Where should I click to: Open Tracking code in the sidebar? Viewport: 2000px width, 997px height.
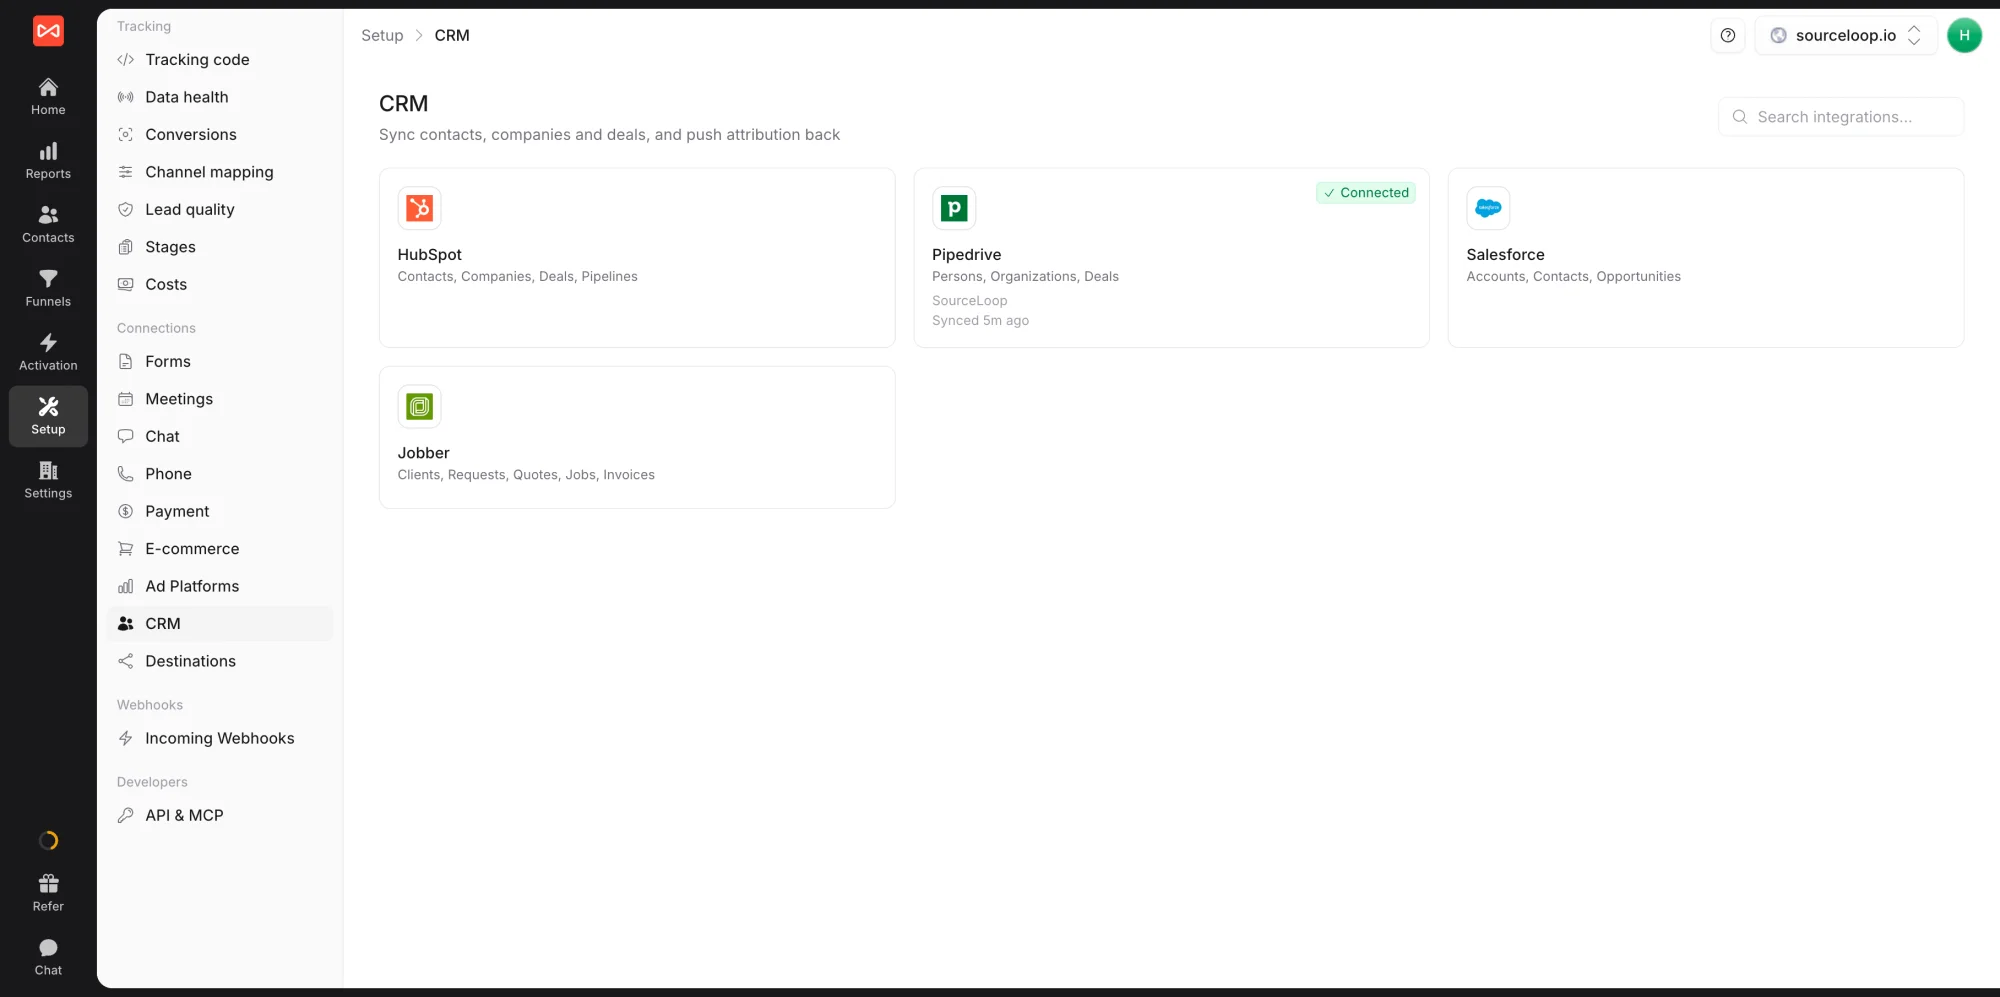click(x=220, y=60)
